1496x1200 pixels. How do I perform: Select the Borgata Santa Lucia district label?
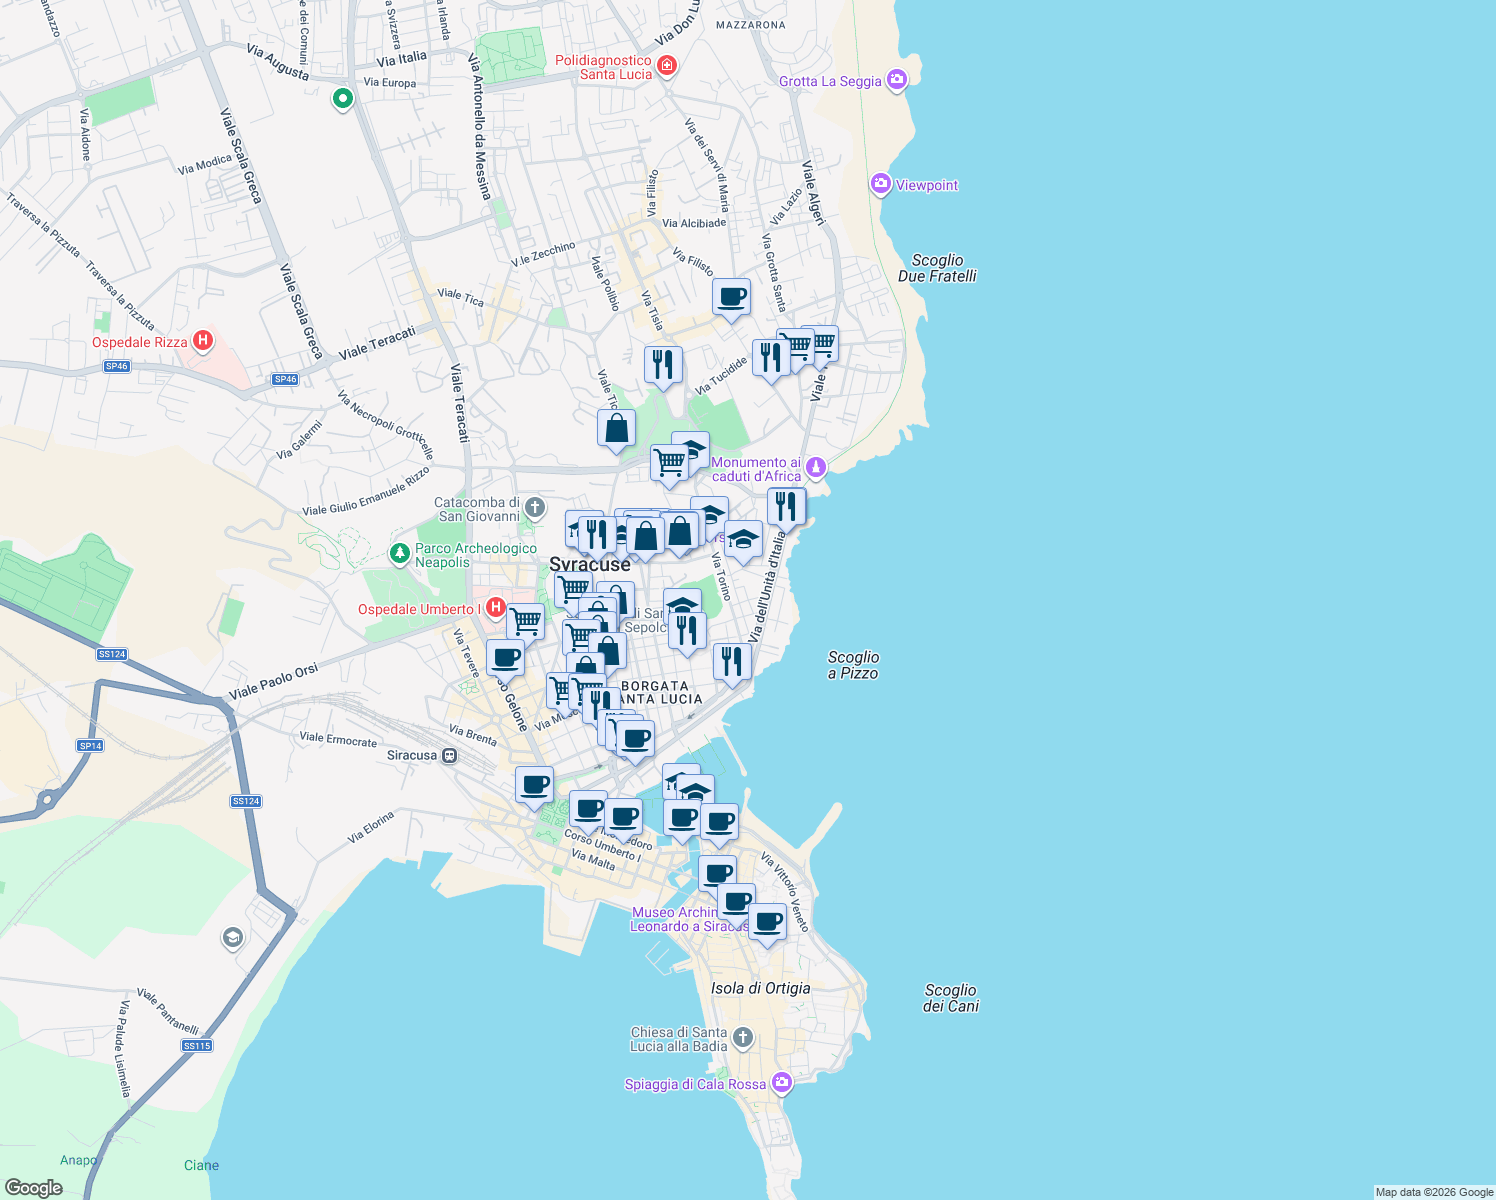coord(656,692)
